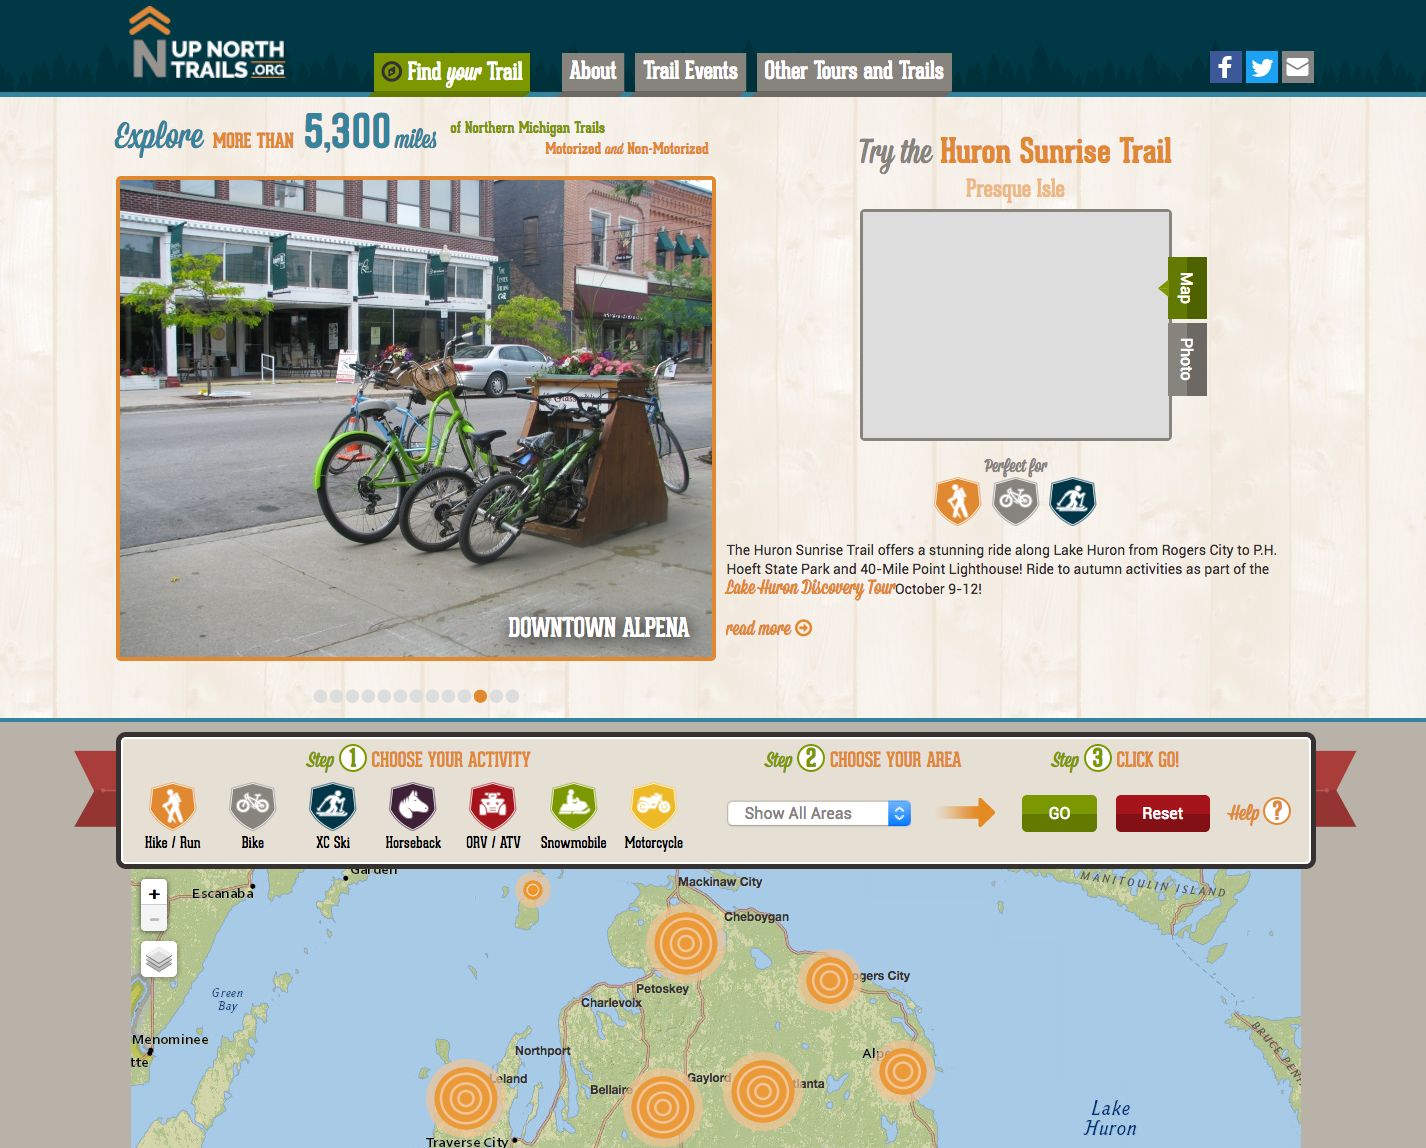Select the first slideshow pagination dot
1426x1148 pixels.
(320, 696)
